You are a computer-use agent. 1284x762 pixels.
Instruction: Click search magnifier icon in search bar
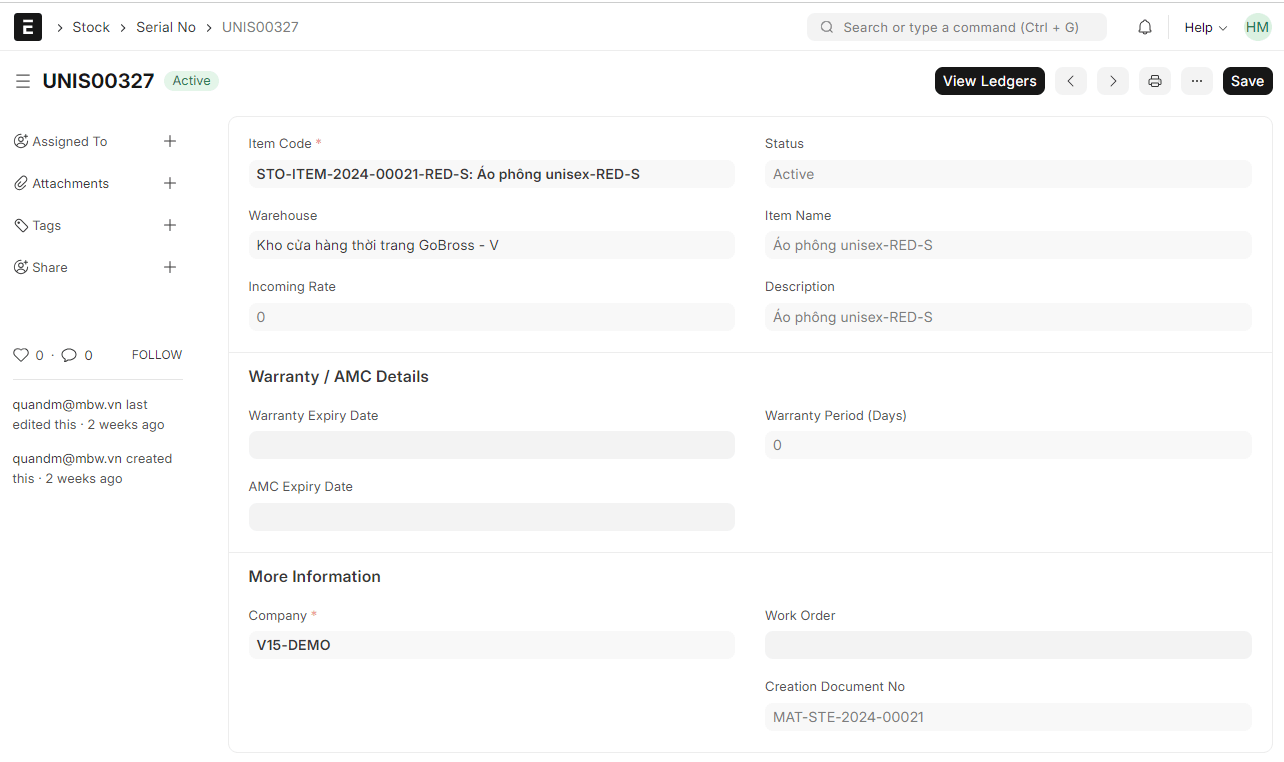point(827,27)
